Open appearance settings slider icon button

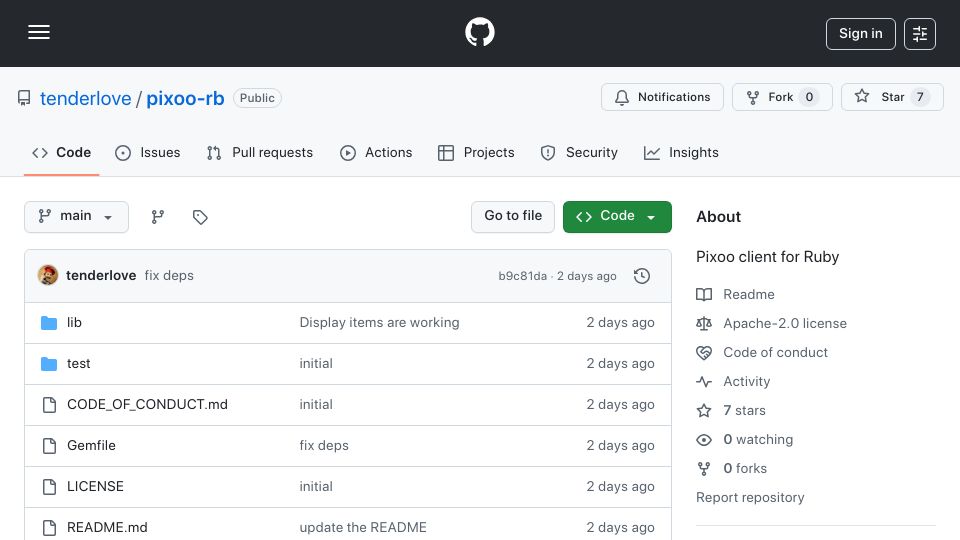920,34
